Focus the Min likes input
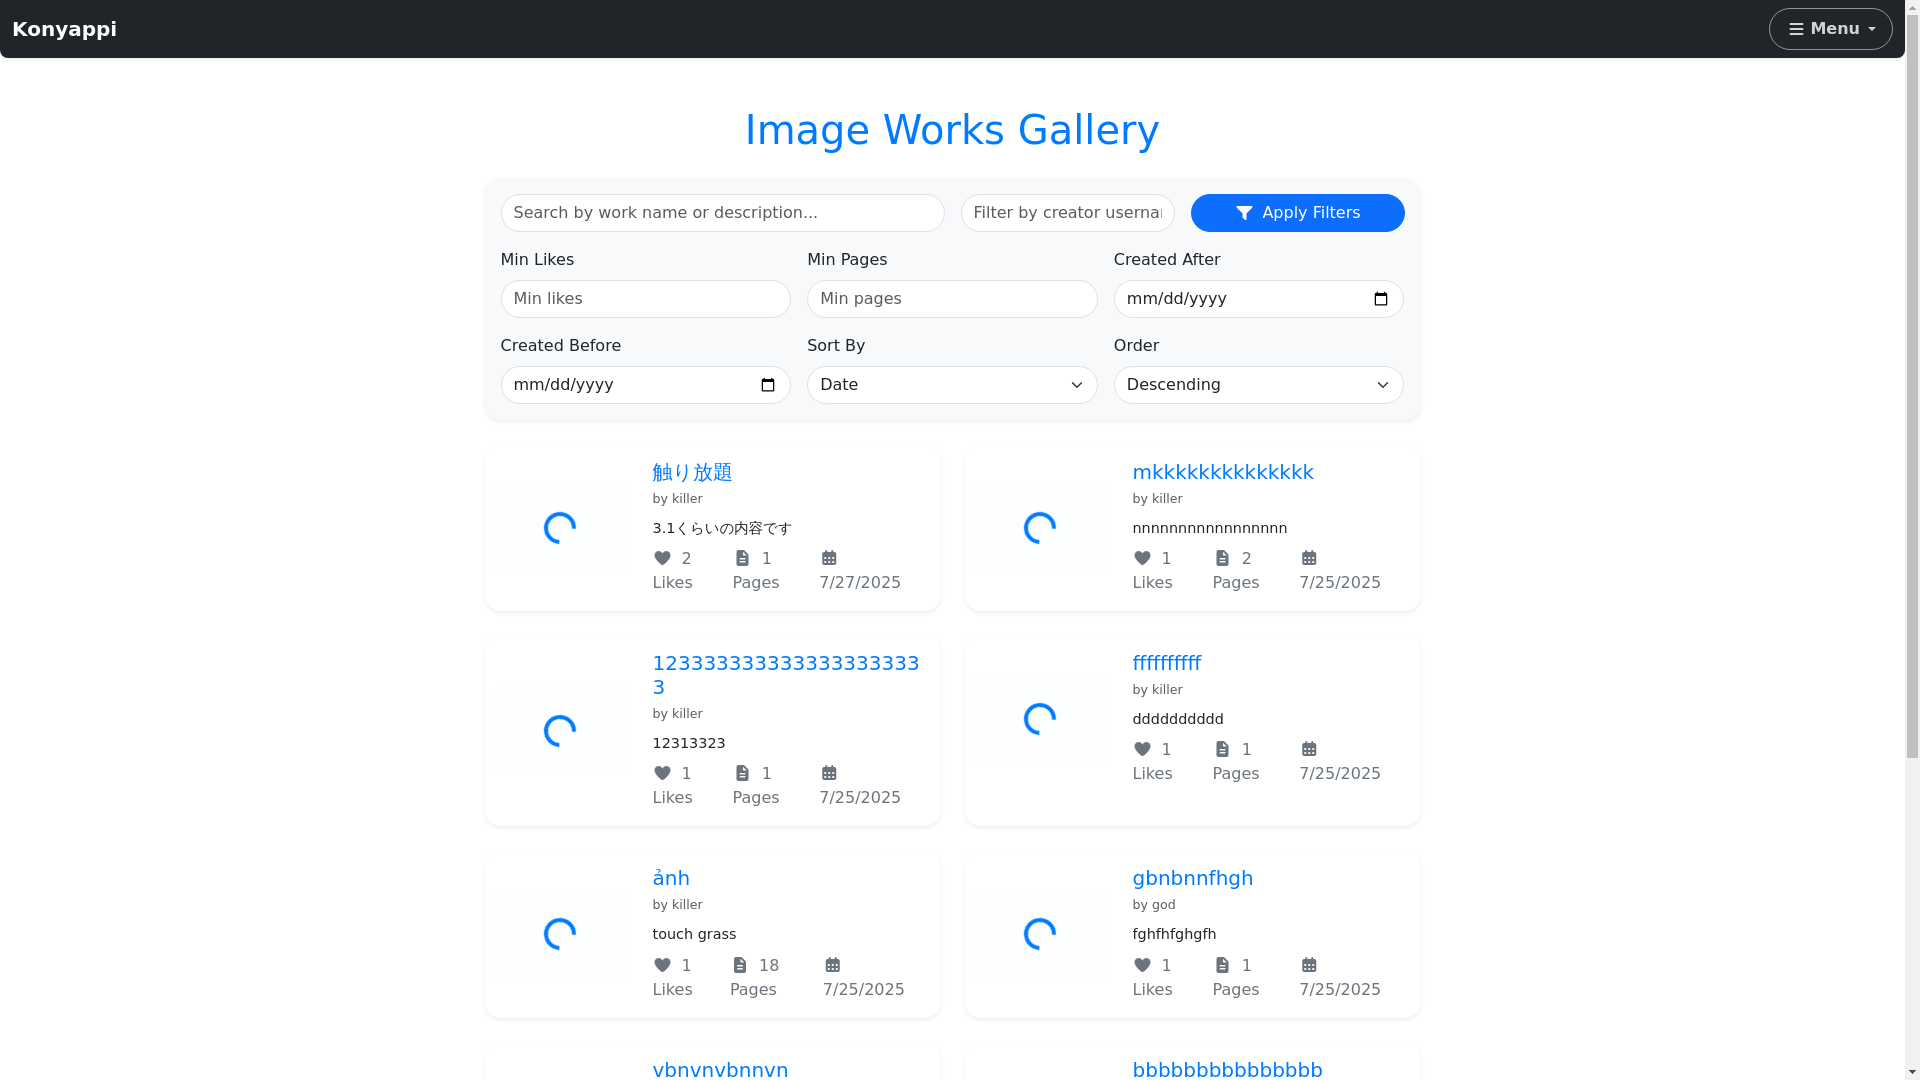 [645, 299]
